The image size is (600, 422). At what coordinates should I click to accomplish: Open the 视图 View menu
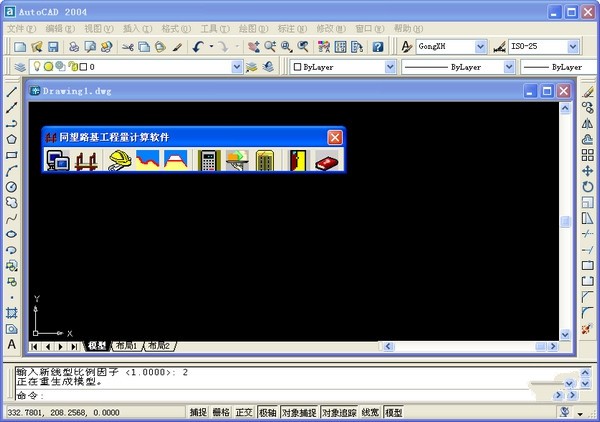coord(99,29)
